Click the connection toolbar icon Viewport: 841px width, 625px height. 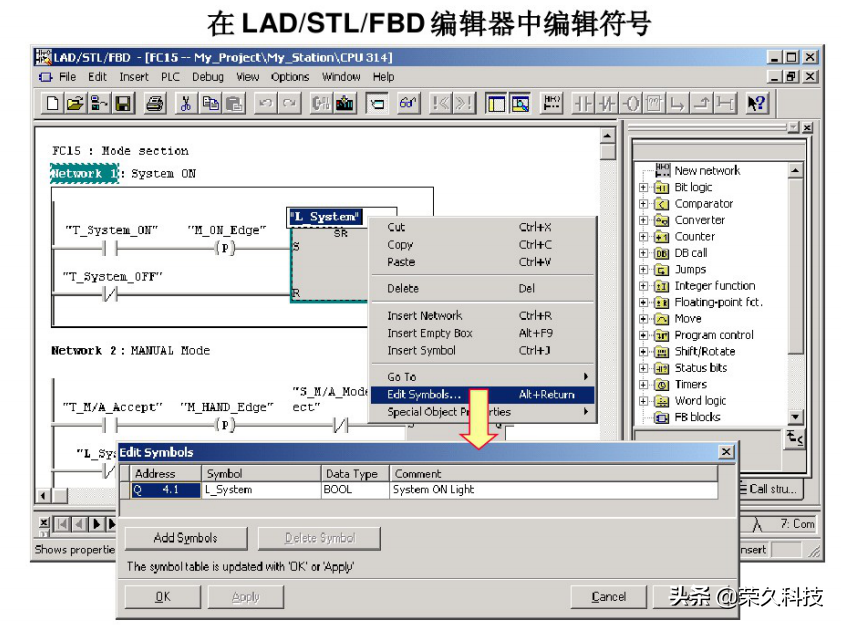pos(725,103)
